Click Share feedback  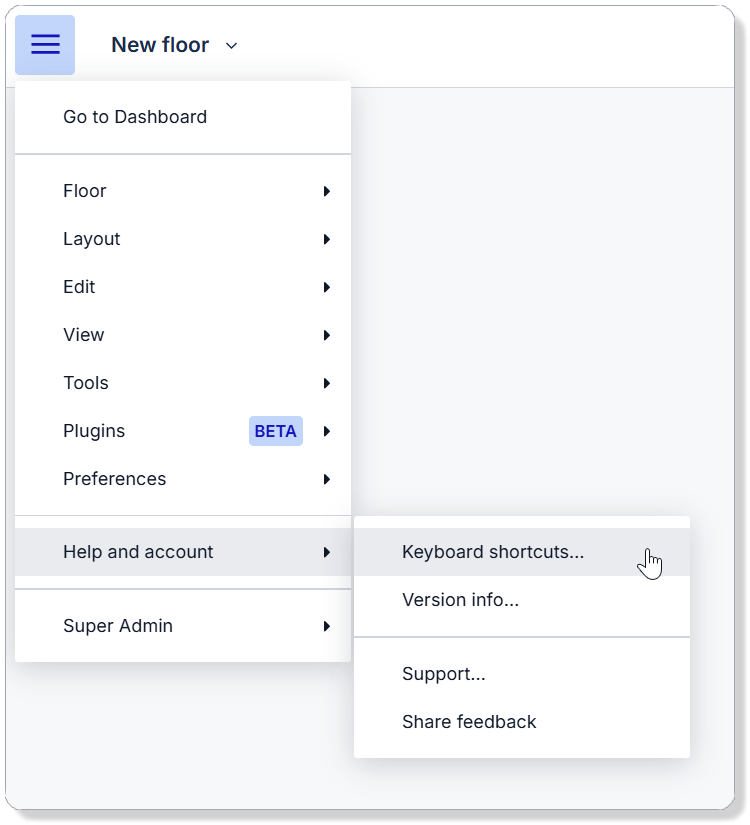click(469, 722)
